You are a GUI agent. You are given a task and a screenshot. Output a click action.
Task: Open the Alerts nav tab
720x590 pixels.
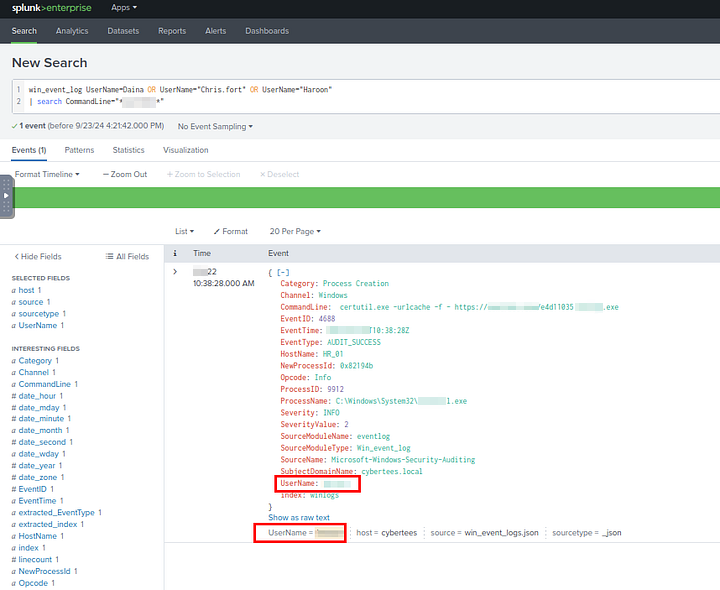tap(215, 31)
